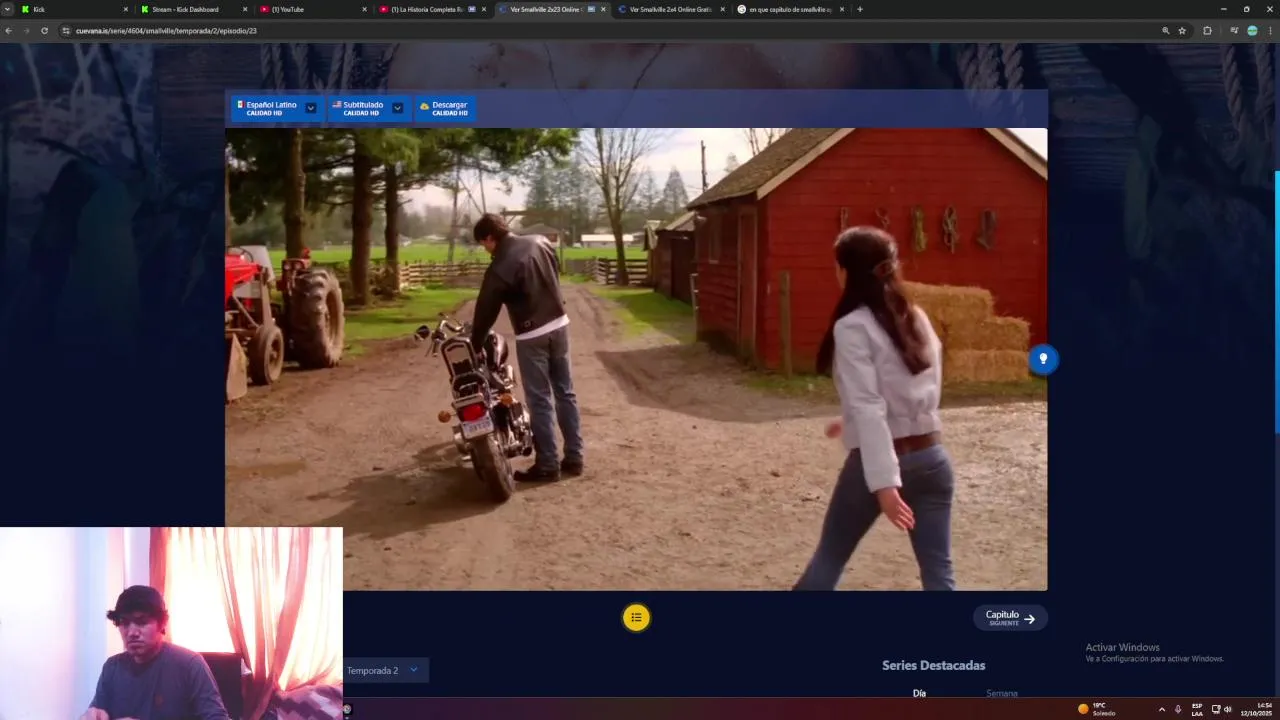1280x720 pixels.
Task: Open the Temporada 2 season dropdown
Action: (x=385, y=670)
